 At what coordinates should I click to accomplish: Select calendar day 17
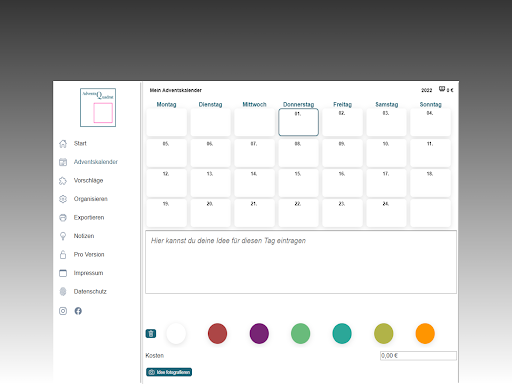(x=386, y=183)
